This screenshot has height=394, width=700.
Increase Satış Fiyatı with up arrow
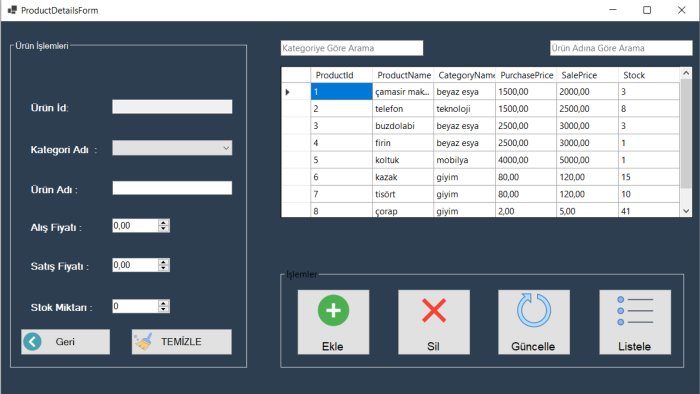164,262
